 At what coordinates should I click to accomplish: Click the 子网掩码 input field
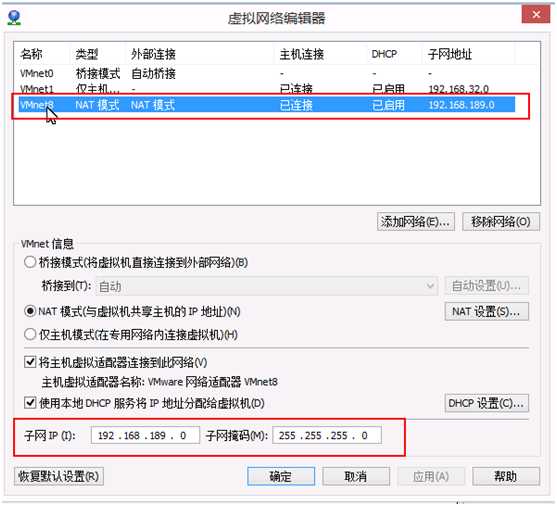click(x=327, y=435)
